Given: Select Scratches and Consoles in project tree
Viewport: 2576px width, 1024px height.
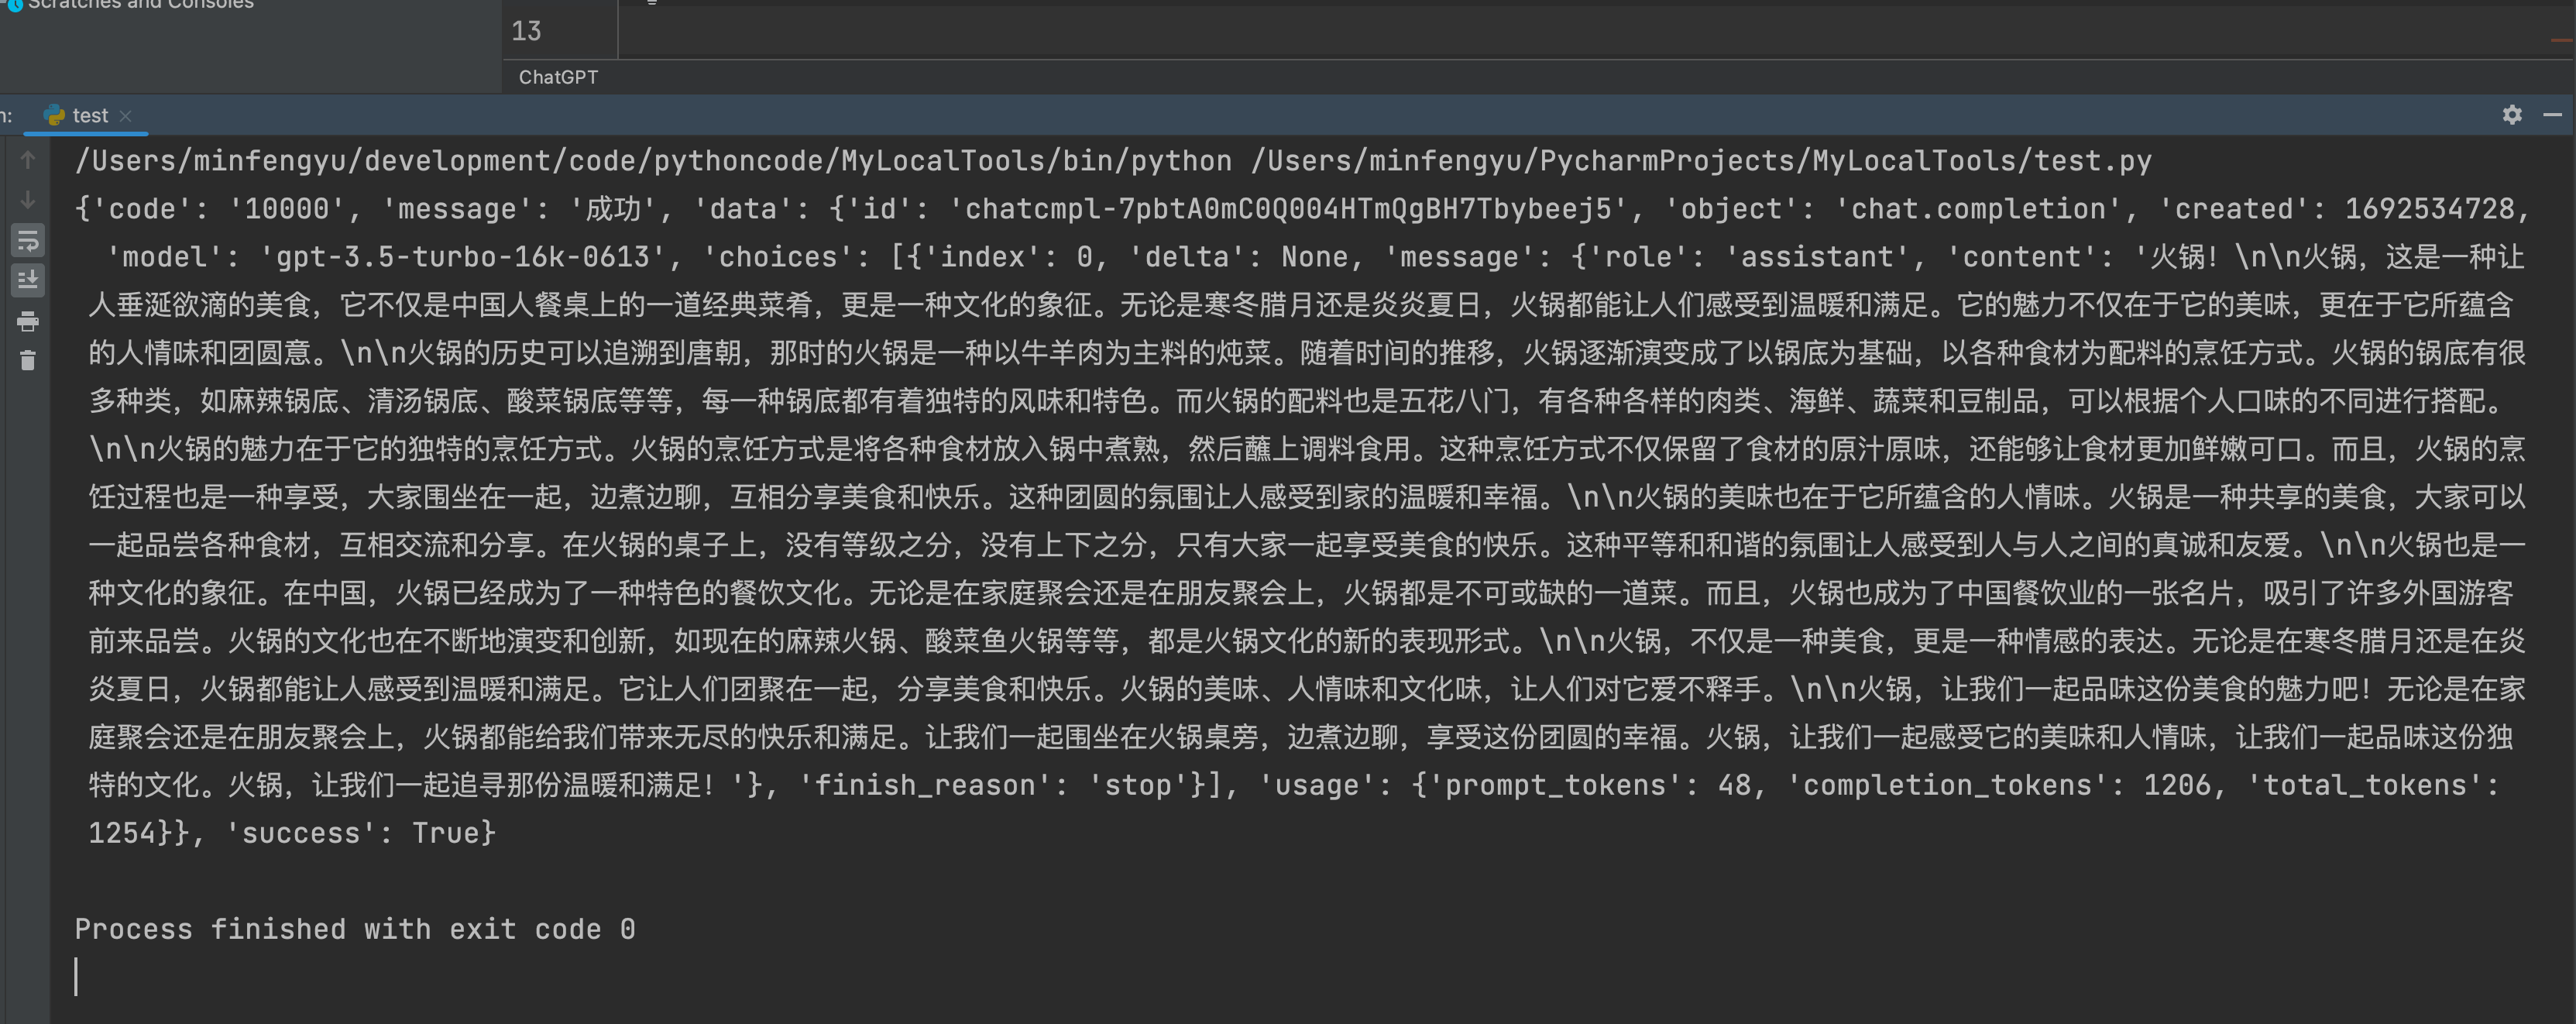Looking at the screenshot, I should click(x=140, y=4).
